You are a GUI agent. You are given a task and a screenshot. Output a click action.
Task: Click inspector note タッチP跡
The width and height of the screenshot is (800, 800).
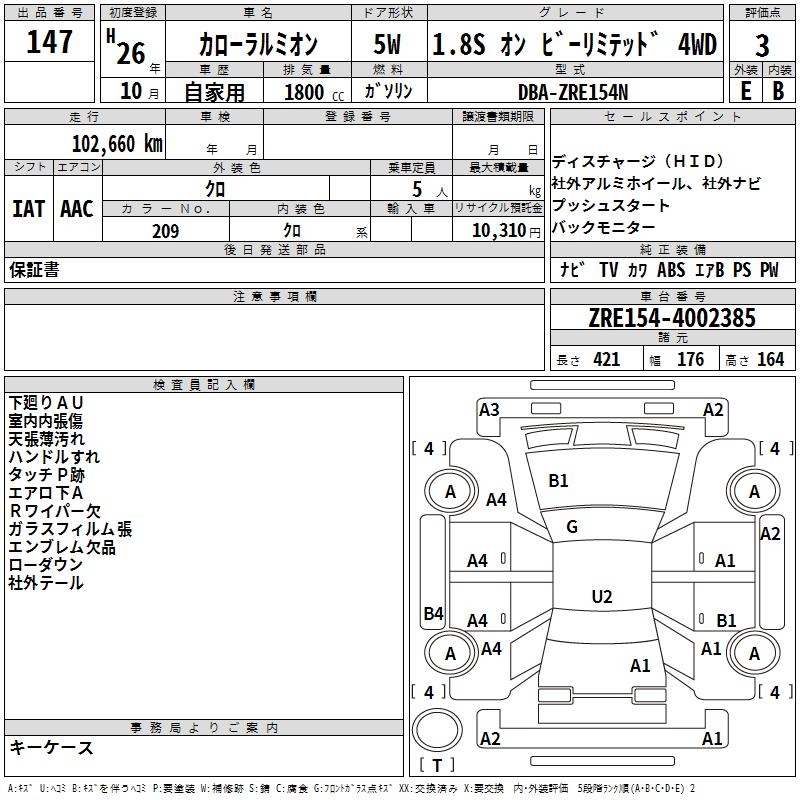46,474
